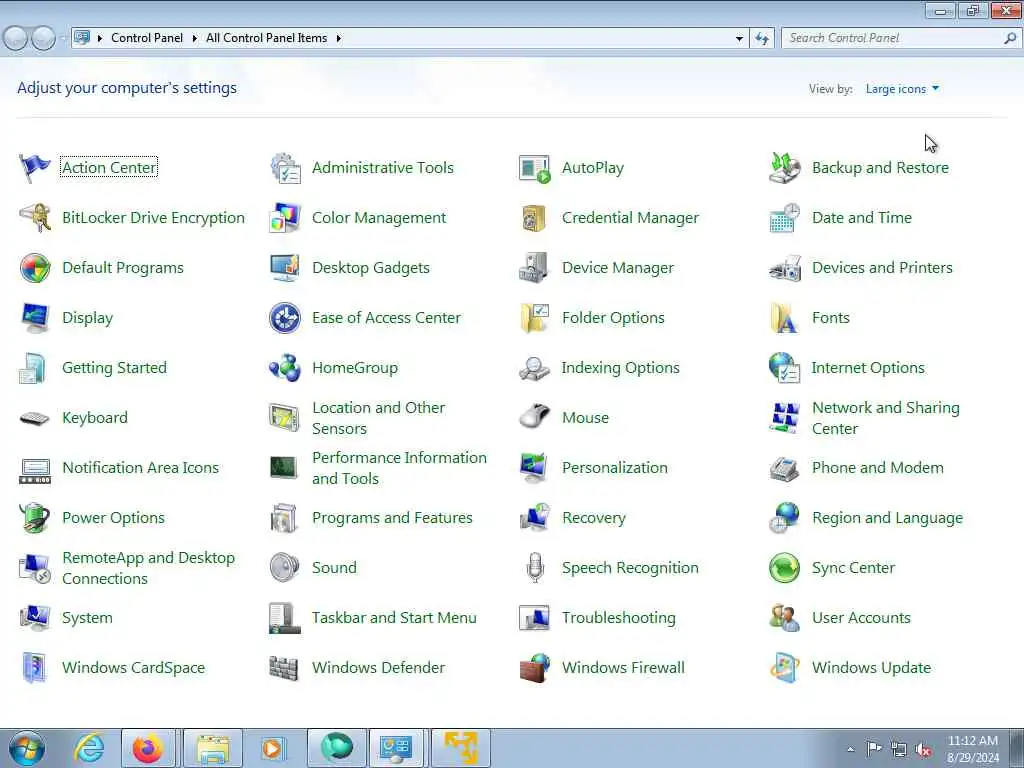Open the Desktop Gadgets icon
The image size is (1024, 768).
pyautogui.click(x=285, y=268)
